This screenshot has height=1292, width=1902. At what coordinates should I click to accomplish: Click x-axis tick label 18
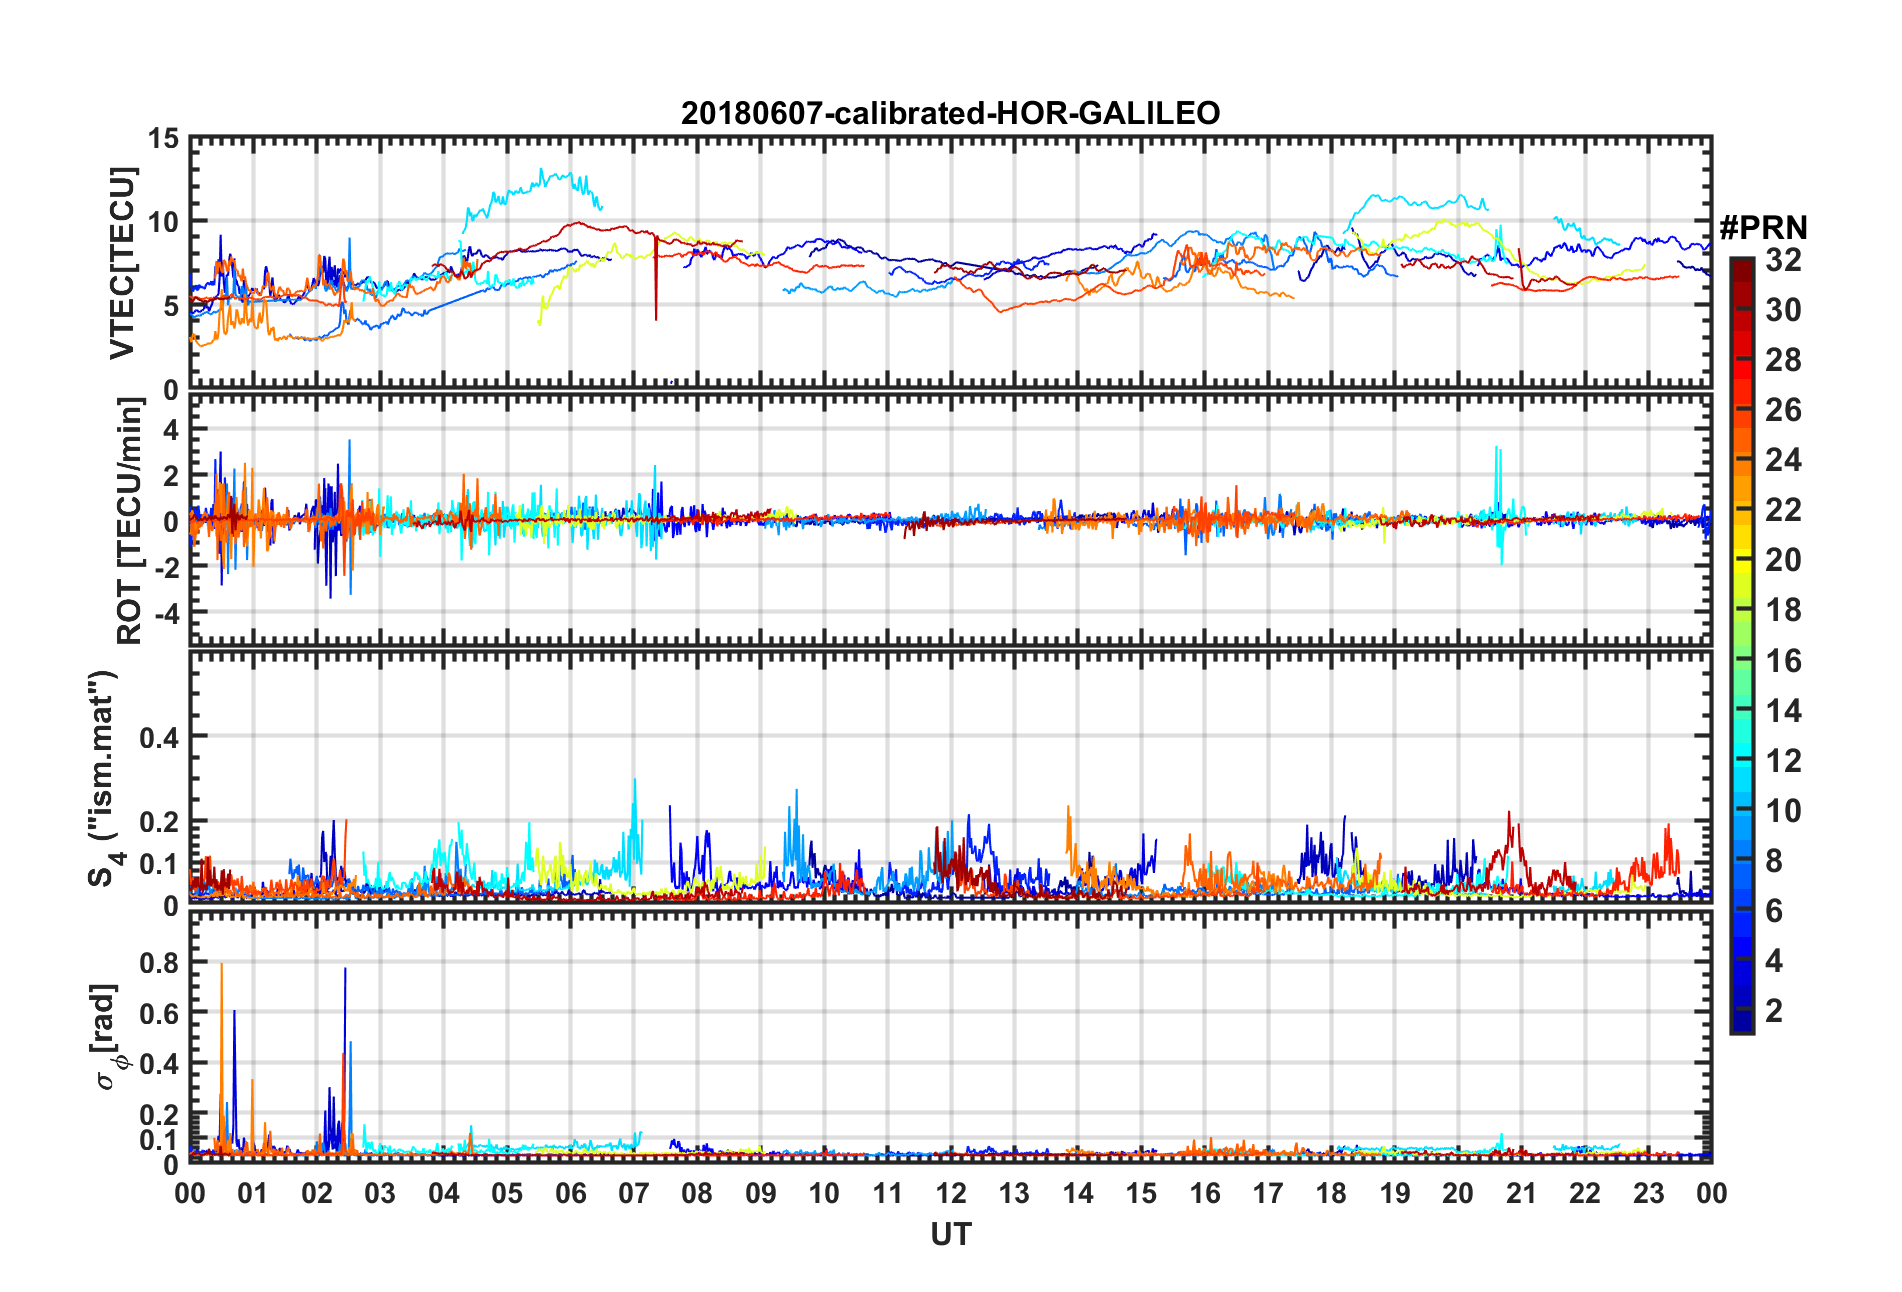pos(1331,1193)
